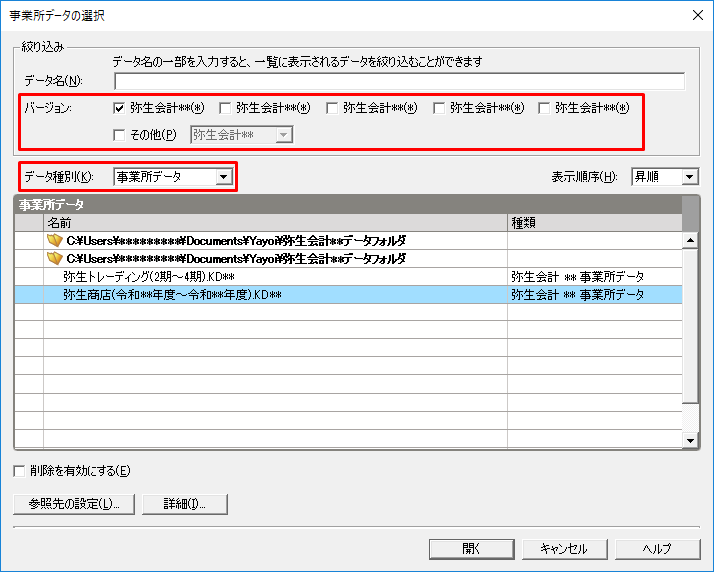Image resolution: width=714 pixels, height=572 pixels.
Task: Check the third 弥生会計 version checkbox
Action: point(333,108)
